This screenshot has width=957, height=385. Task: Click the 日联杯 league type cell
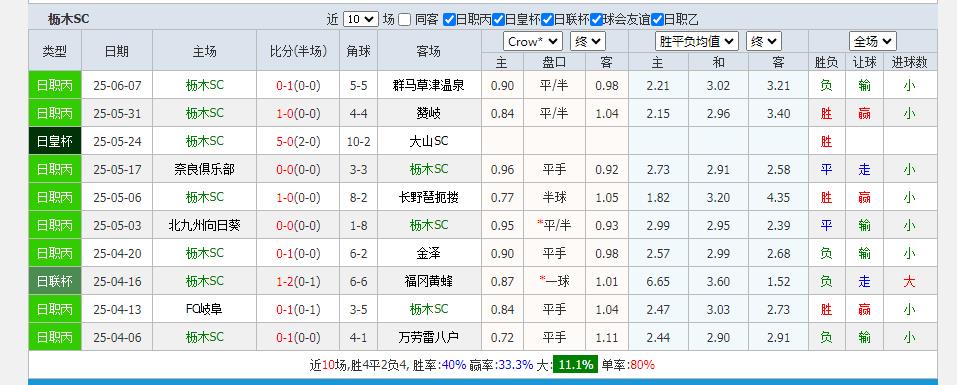tap(54, 282)
